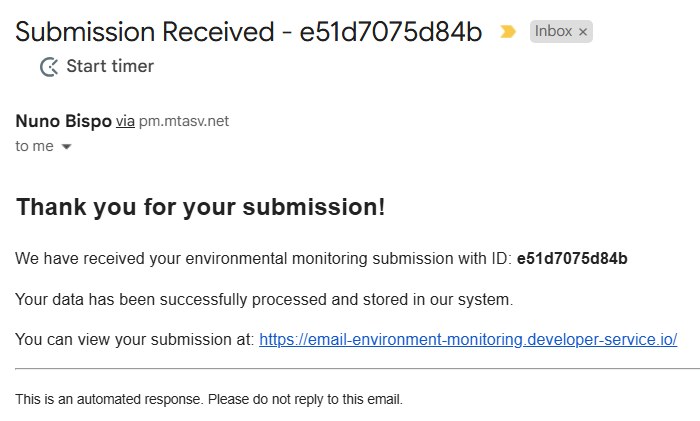
Task: Click the underlined via link
Action: (125, 121)
